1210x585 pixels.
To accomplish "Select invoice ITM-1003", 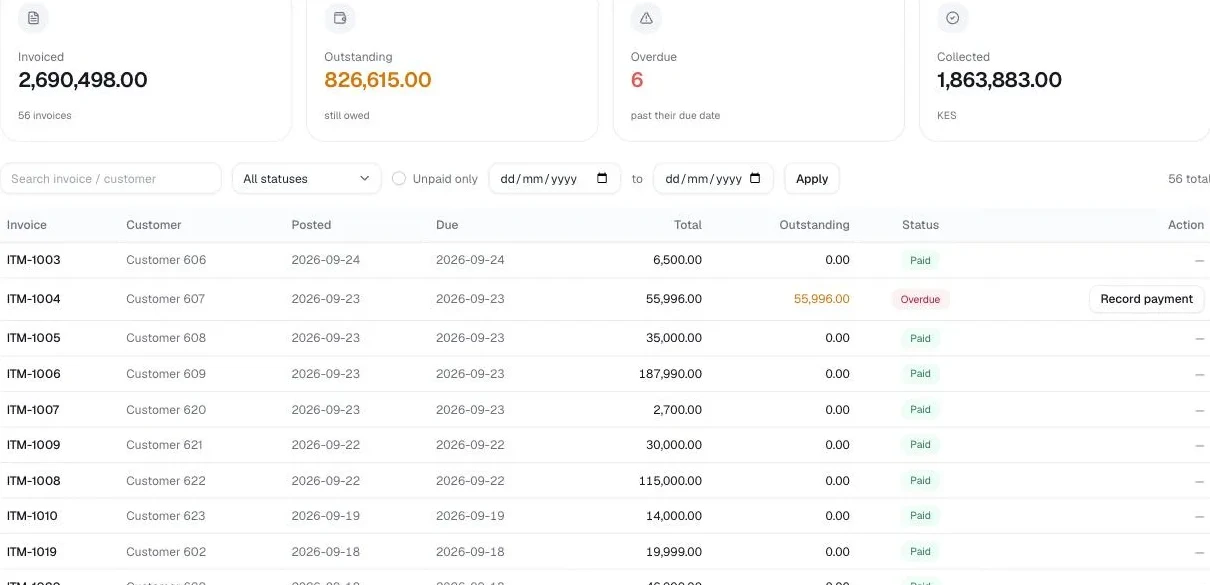I will click(x=34, y=260).
